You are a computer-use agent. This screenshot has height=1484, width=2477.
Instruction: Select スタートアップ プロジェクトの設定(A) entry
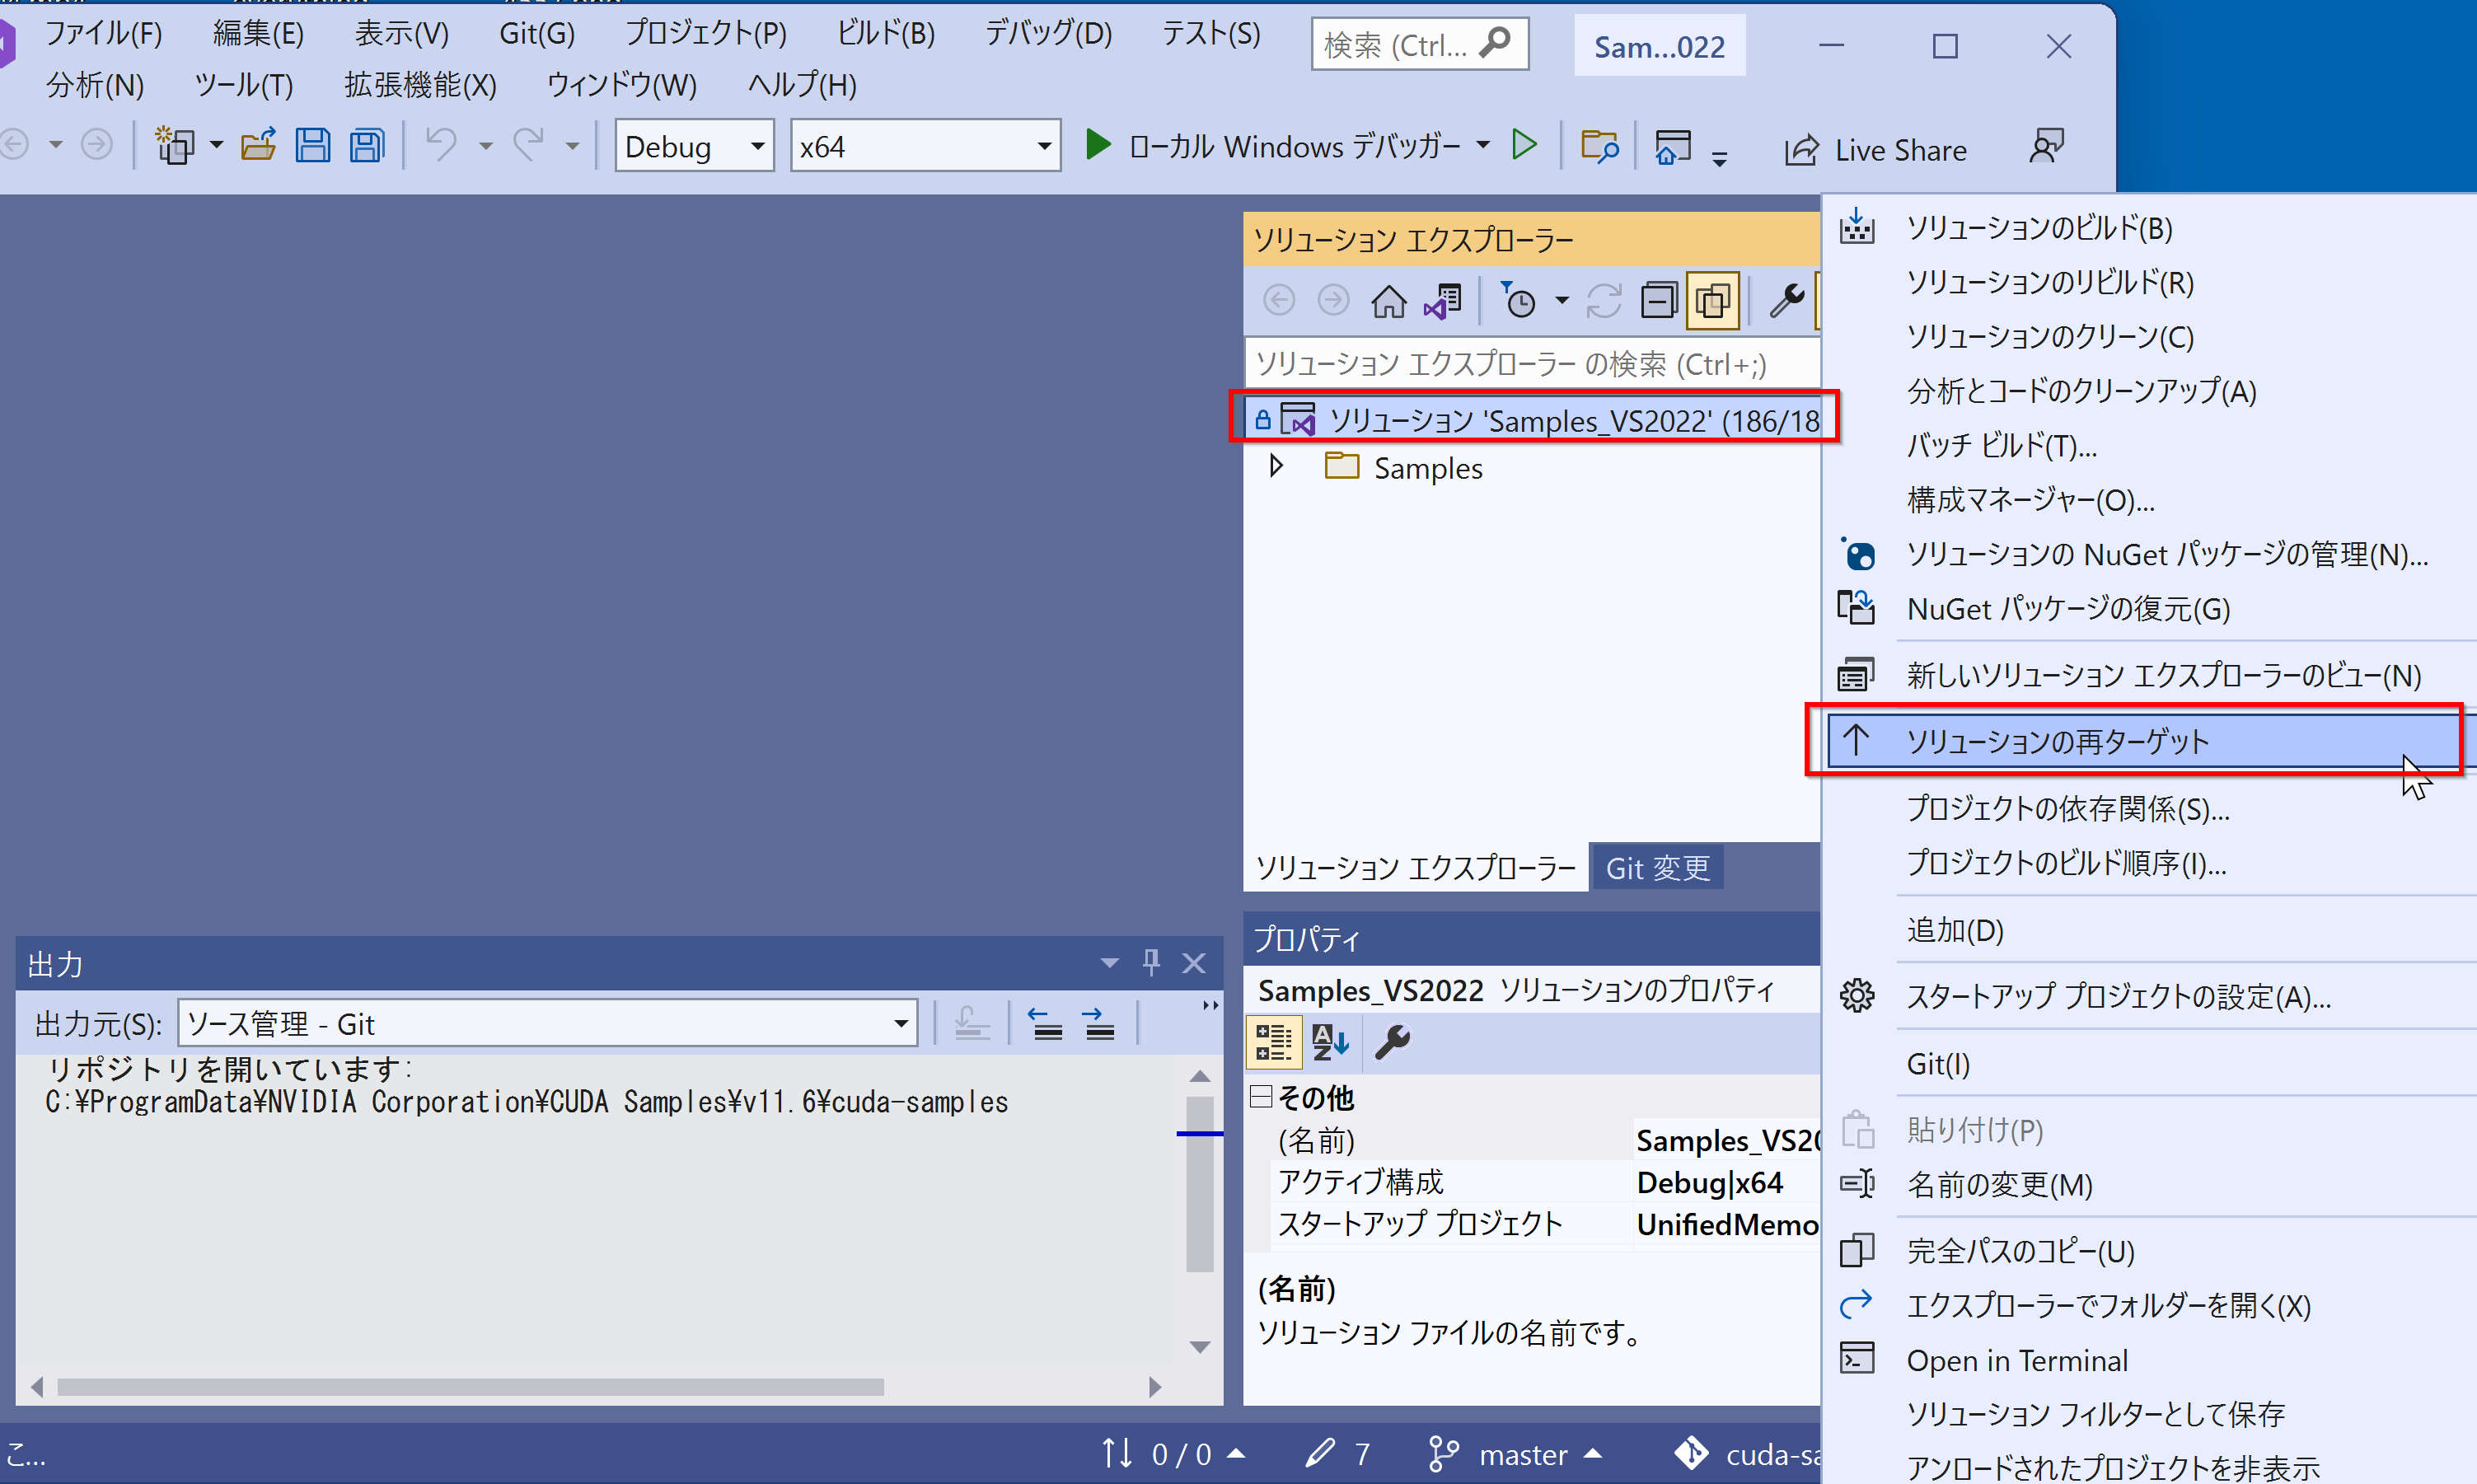pyautogui.click(x=2148, y=996)
